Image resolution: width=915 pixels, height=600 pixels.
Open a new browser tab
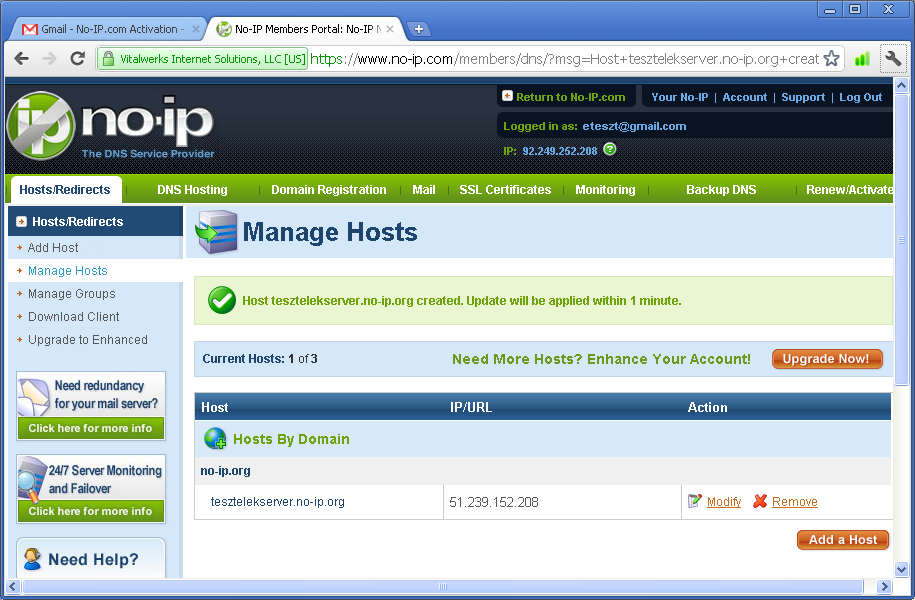click(x=419, y=29)
